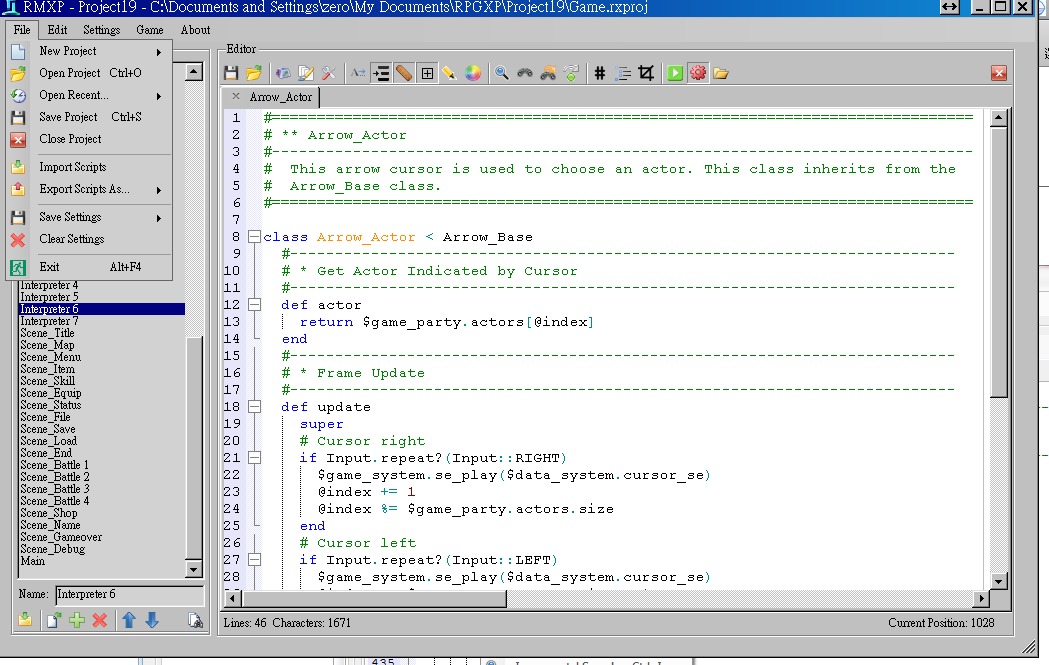The height and width of the screenshot is (665, 1049).
Task: Click the yellow tray with green arrow icon
Action: tap(25, 620)
